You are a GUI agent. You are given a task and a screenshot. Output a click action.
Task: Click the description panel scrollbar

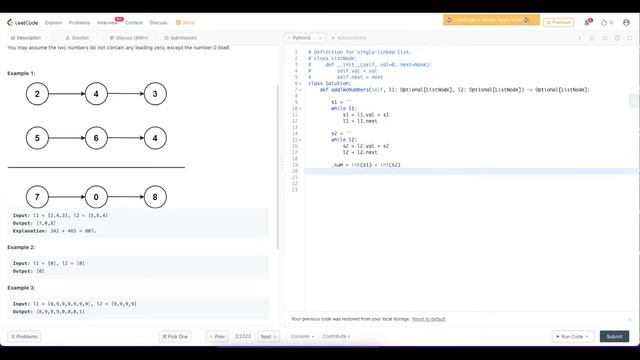[x=278, y=167]
